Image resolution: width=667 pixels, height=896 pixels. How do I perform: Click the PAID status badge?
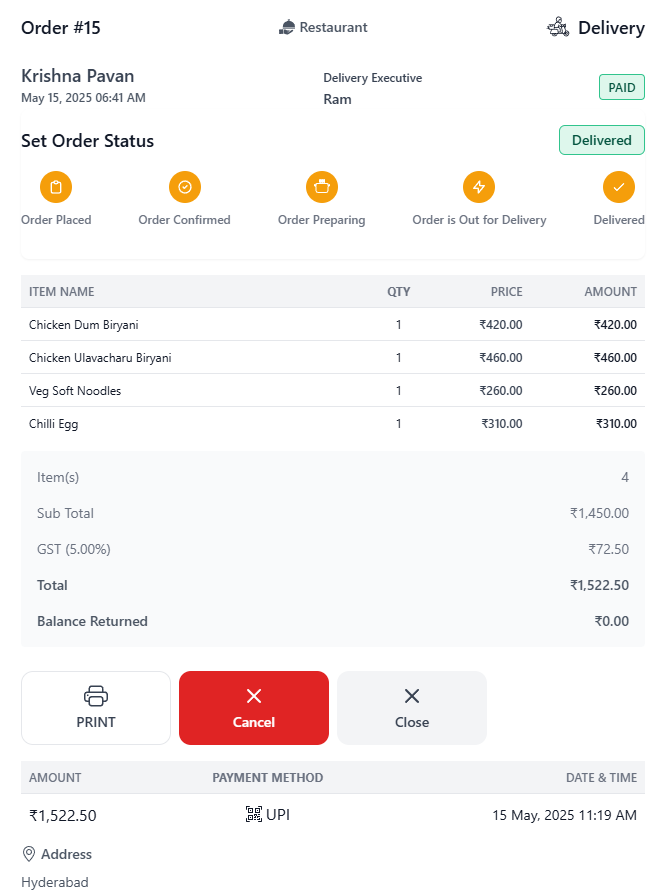[622, 87]
